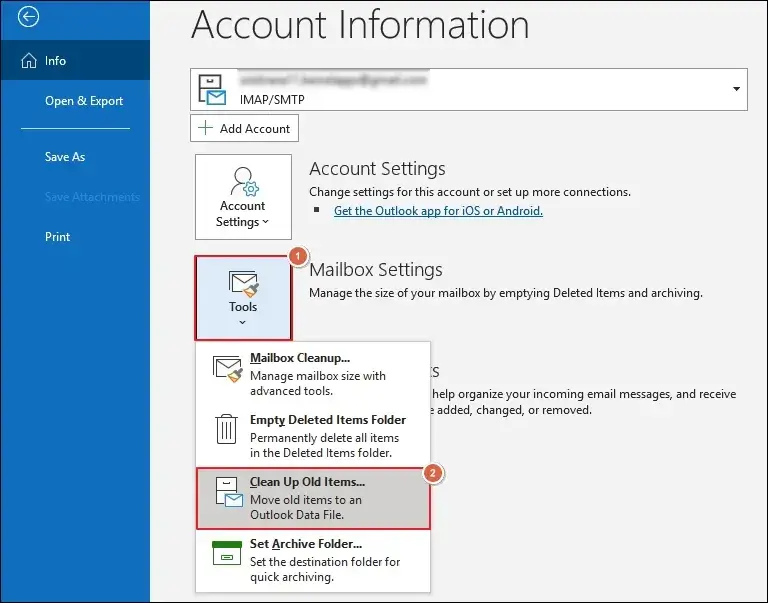Go back using the circled back arrow
This screenshot has height=603, width=768.
click(x=28, y=17)
